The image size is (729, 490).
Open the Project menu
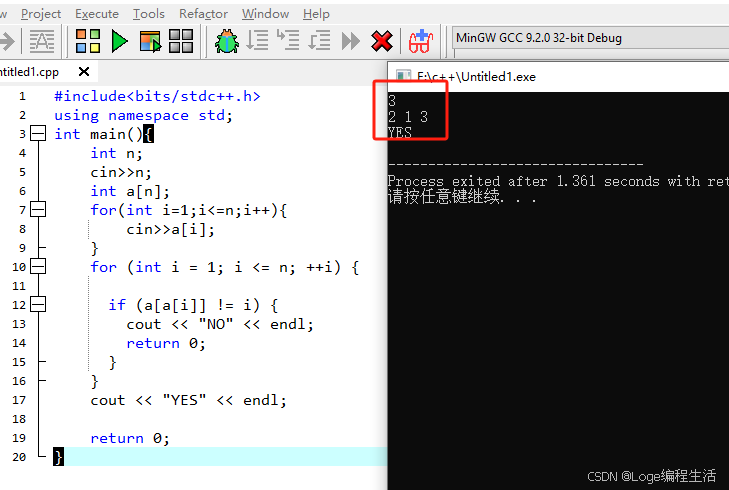click(x=41, y=14)
